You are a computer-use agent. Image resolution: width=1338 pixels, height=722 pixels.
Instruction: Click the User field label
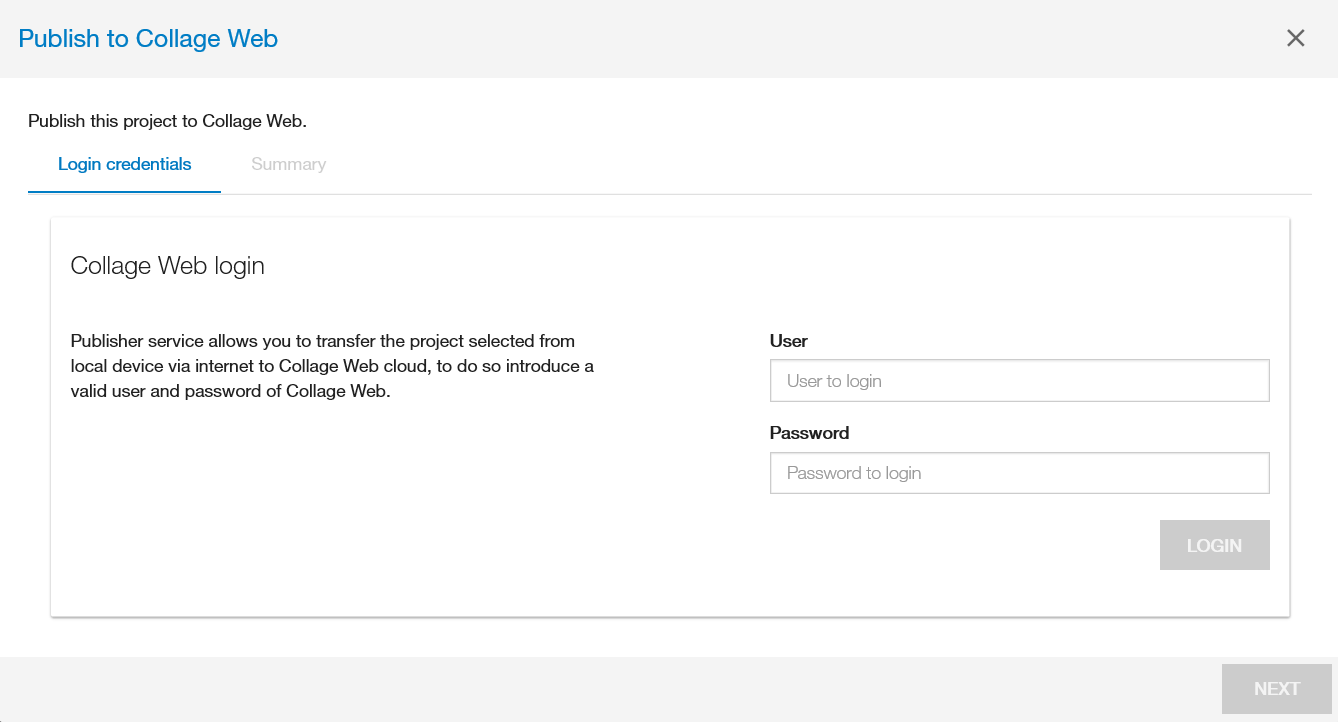pos(788,341)
